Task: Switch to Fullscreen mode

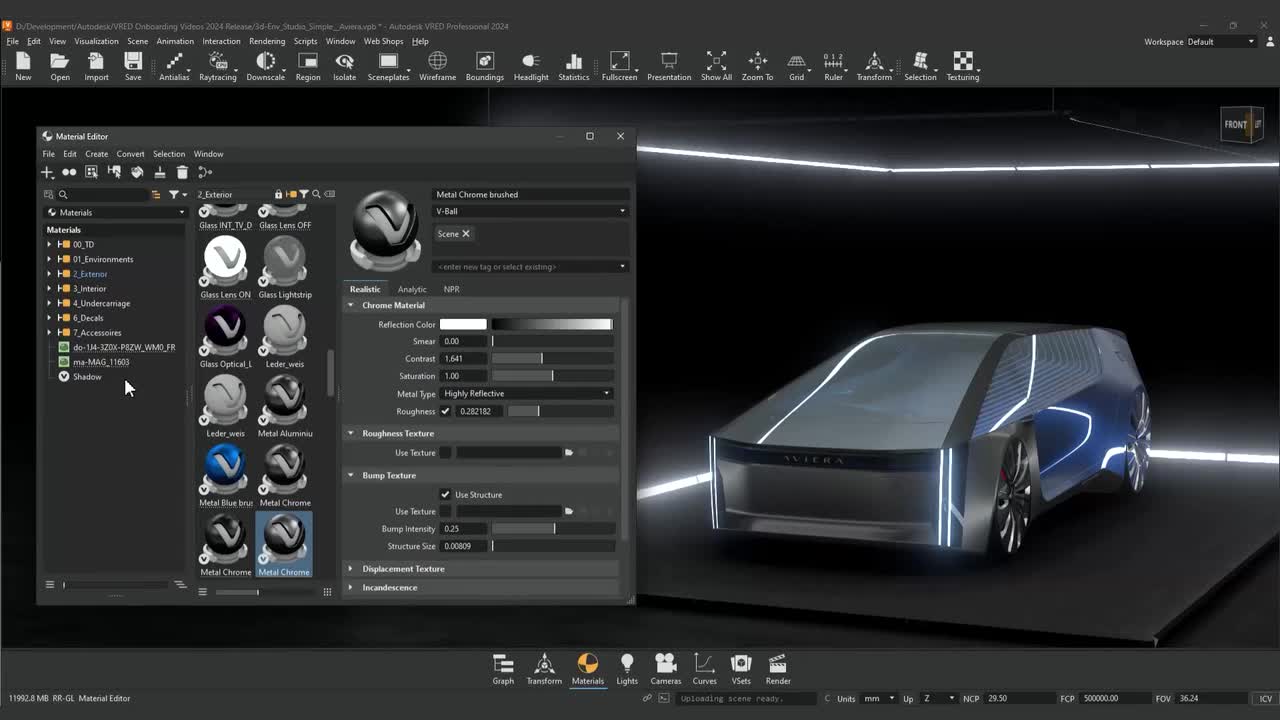Action: [619, 66]
